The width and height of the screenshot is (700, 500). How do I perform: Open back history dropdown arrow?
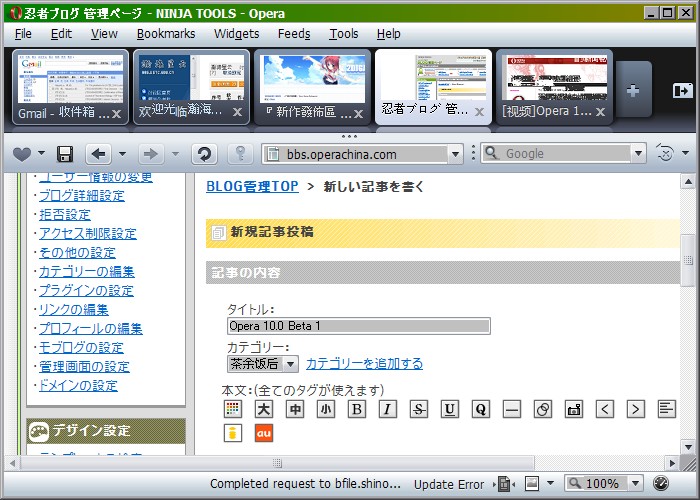coord(122,154)
